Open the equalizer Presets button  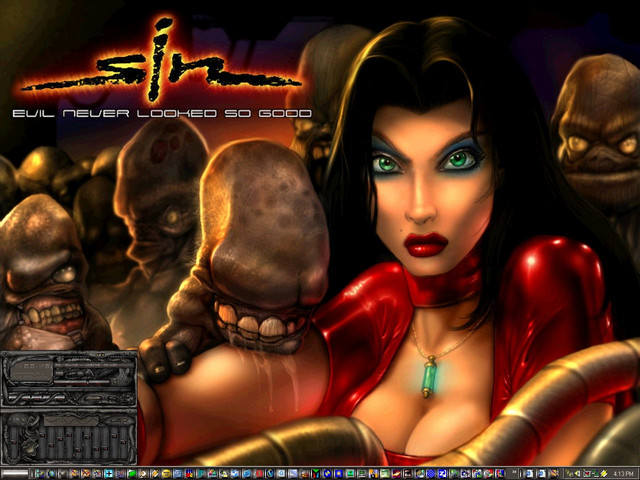[x=118, y=420]
